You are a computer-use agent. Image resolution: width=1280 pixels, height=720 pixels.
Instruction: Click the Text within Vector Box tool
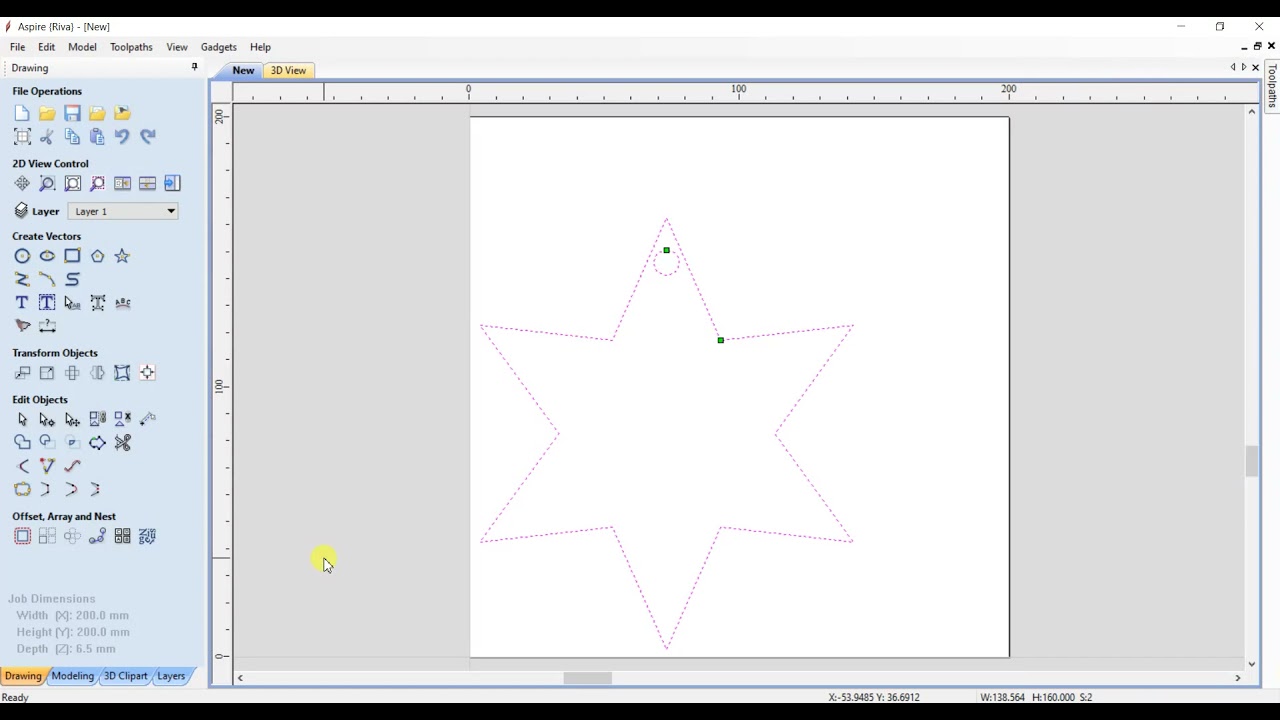coord(47,302)
